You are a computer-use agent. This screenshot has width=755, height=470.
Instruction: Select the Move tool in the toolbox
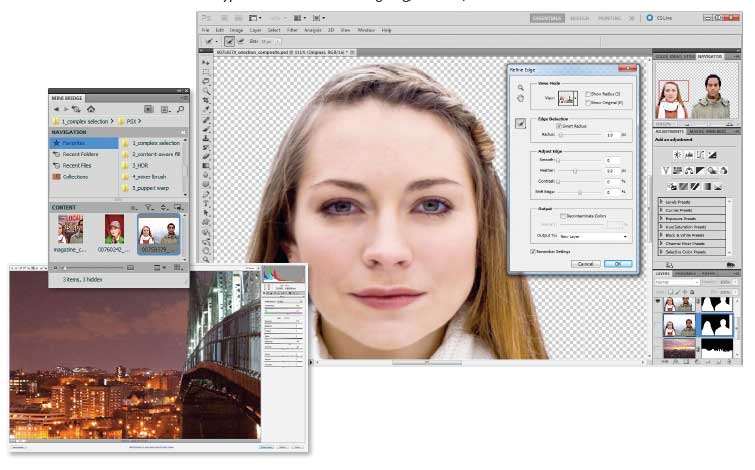click(x=206, y=63)
